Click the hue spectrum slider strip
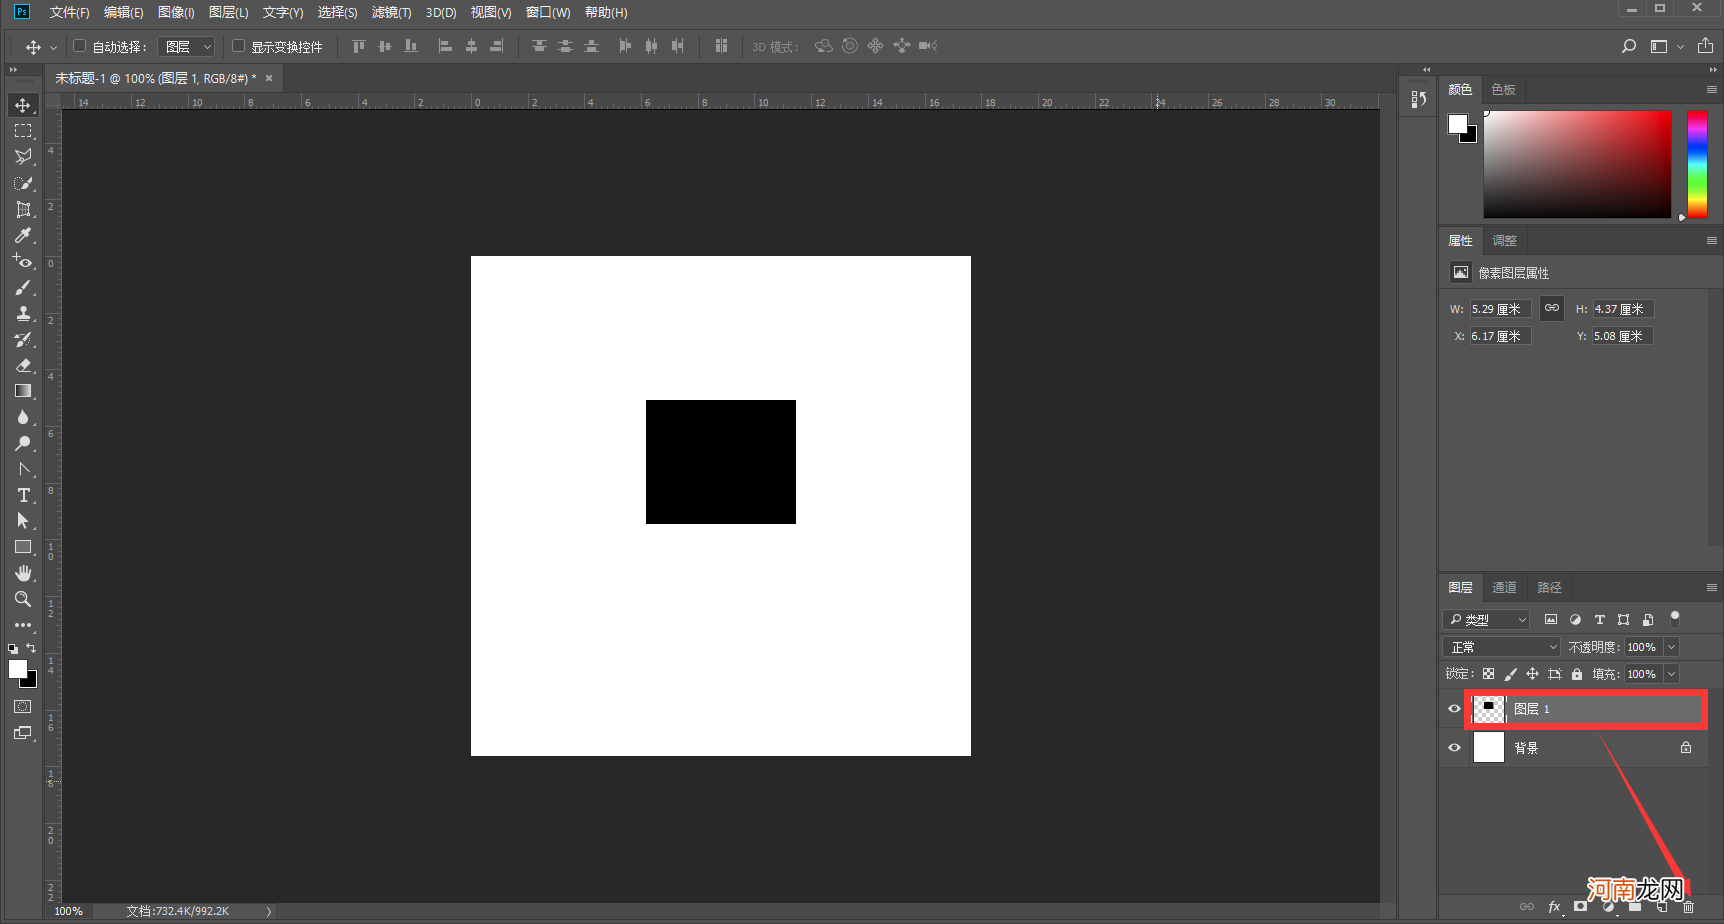This screenshot has height=924, width=1724. point(1697,164)
